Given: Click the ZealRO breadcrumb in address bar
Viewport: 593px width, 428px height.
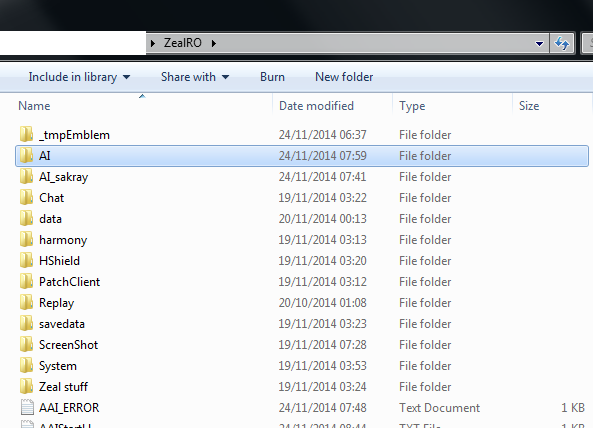Looking at the screenshot, I should point(183,43).
